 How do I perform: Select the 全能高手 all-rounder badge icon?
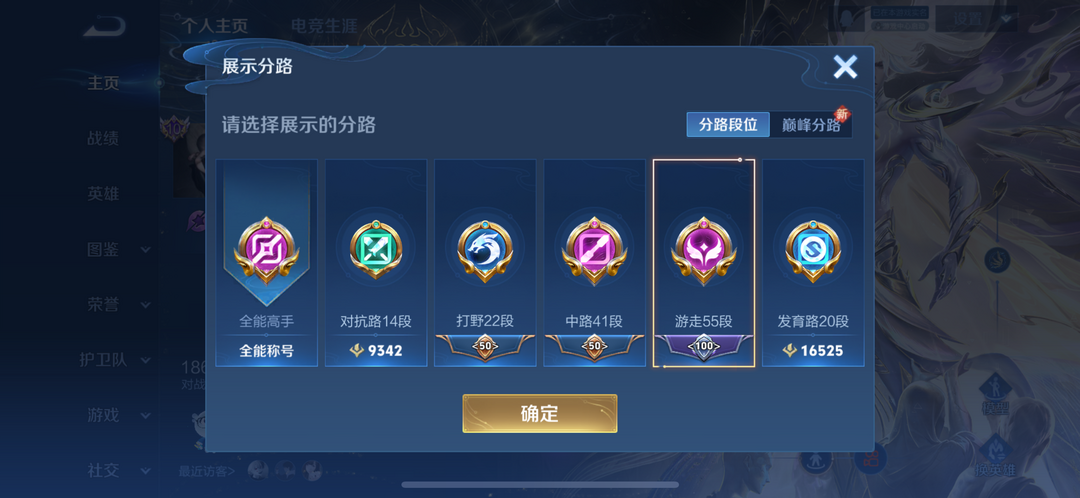267,250
